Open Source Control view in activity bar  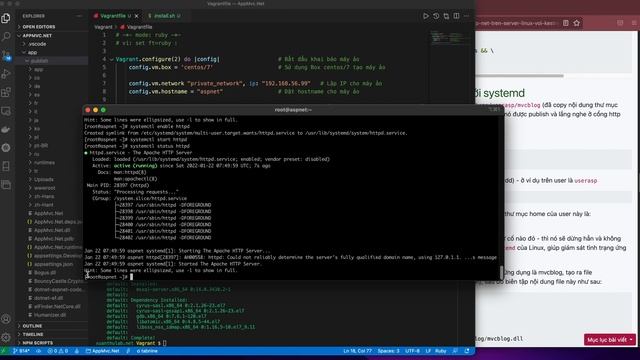tap(6, 55)
